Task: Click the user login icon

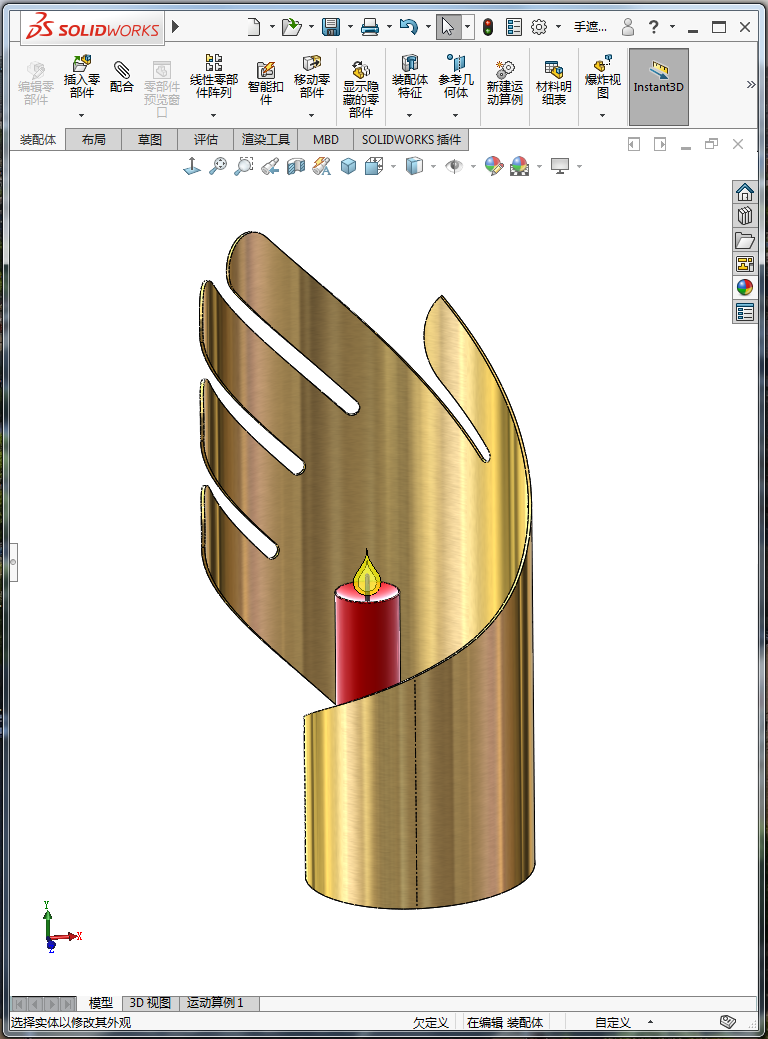Action: [x=628, y=27]
